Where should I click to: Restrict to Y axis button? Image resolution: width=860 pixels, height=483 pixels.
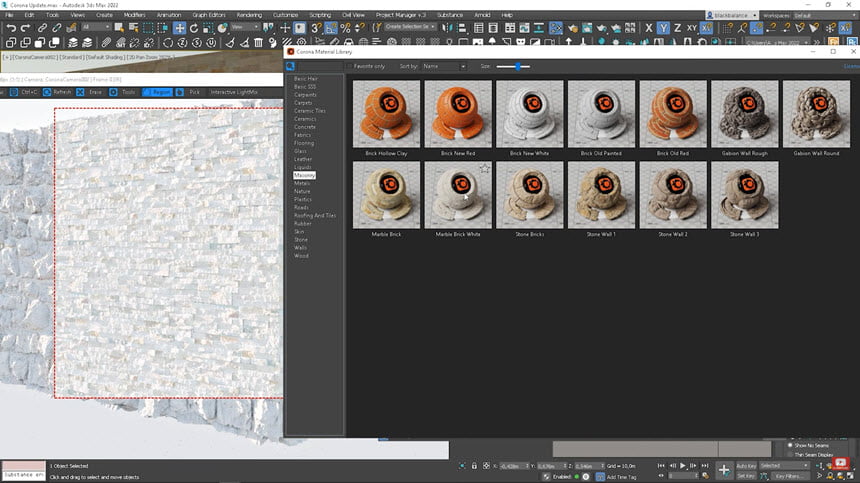pyautogui.click(x=663, y=28)
